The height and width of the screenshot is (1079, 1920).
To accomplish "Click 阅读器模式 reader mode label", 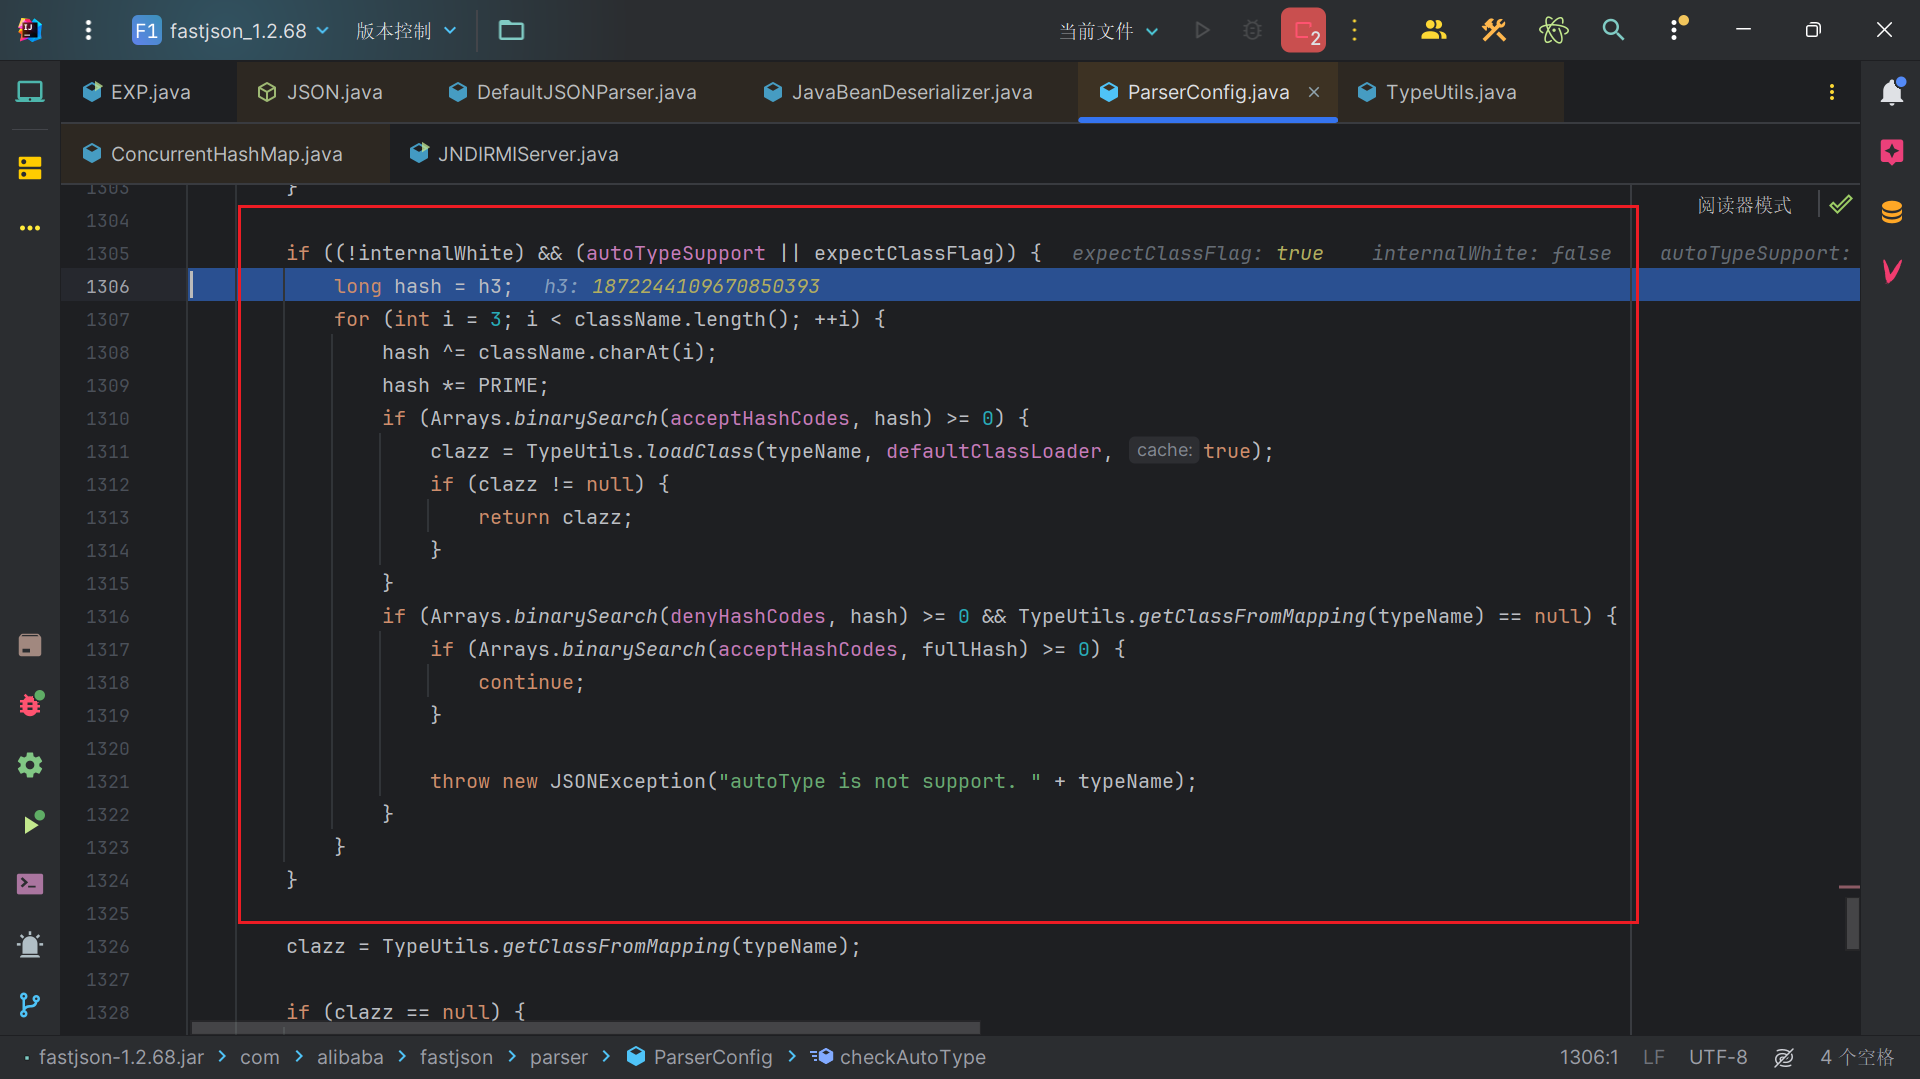I will coord(1744,205).
